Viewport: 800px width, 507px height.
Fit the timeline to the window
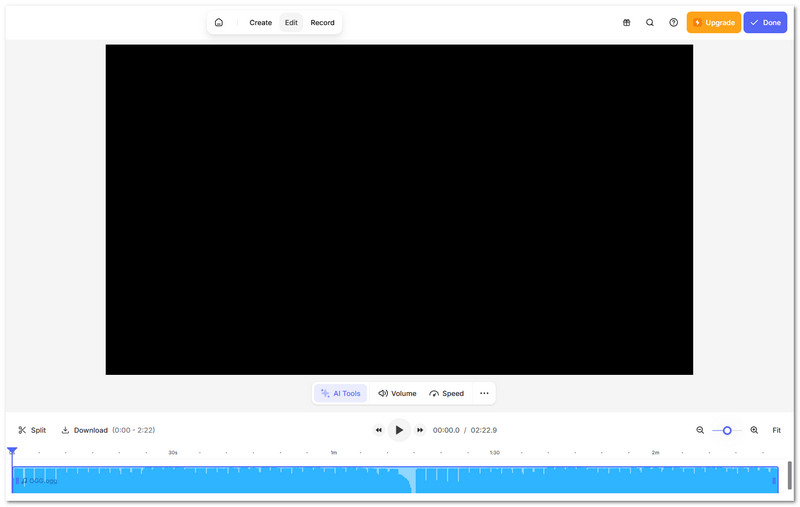coord(777,430)
